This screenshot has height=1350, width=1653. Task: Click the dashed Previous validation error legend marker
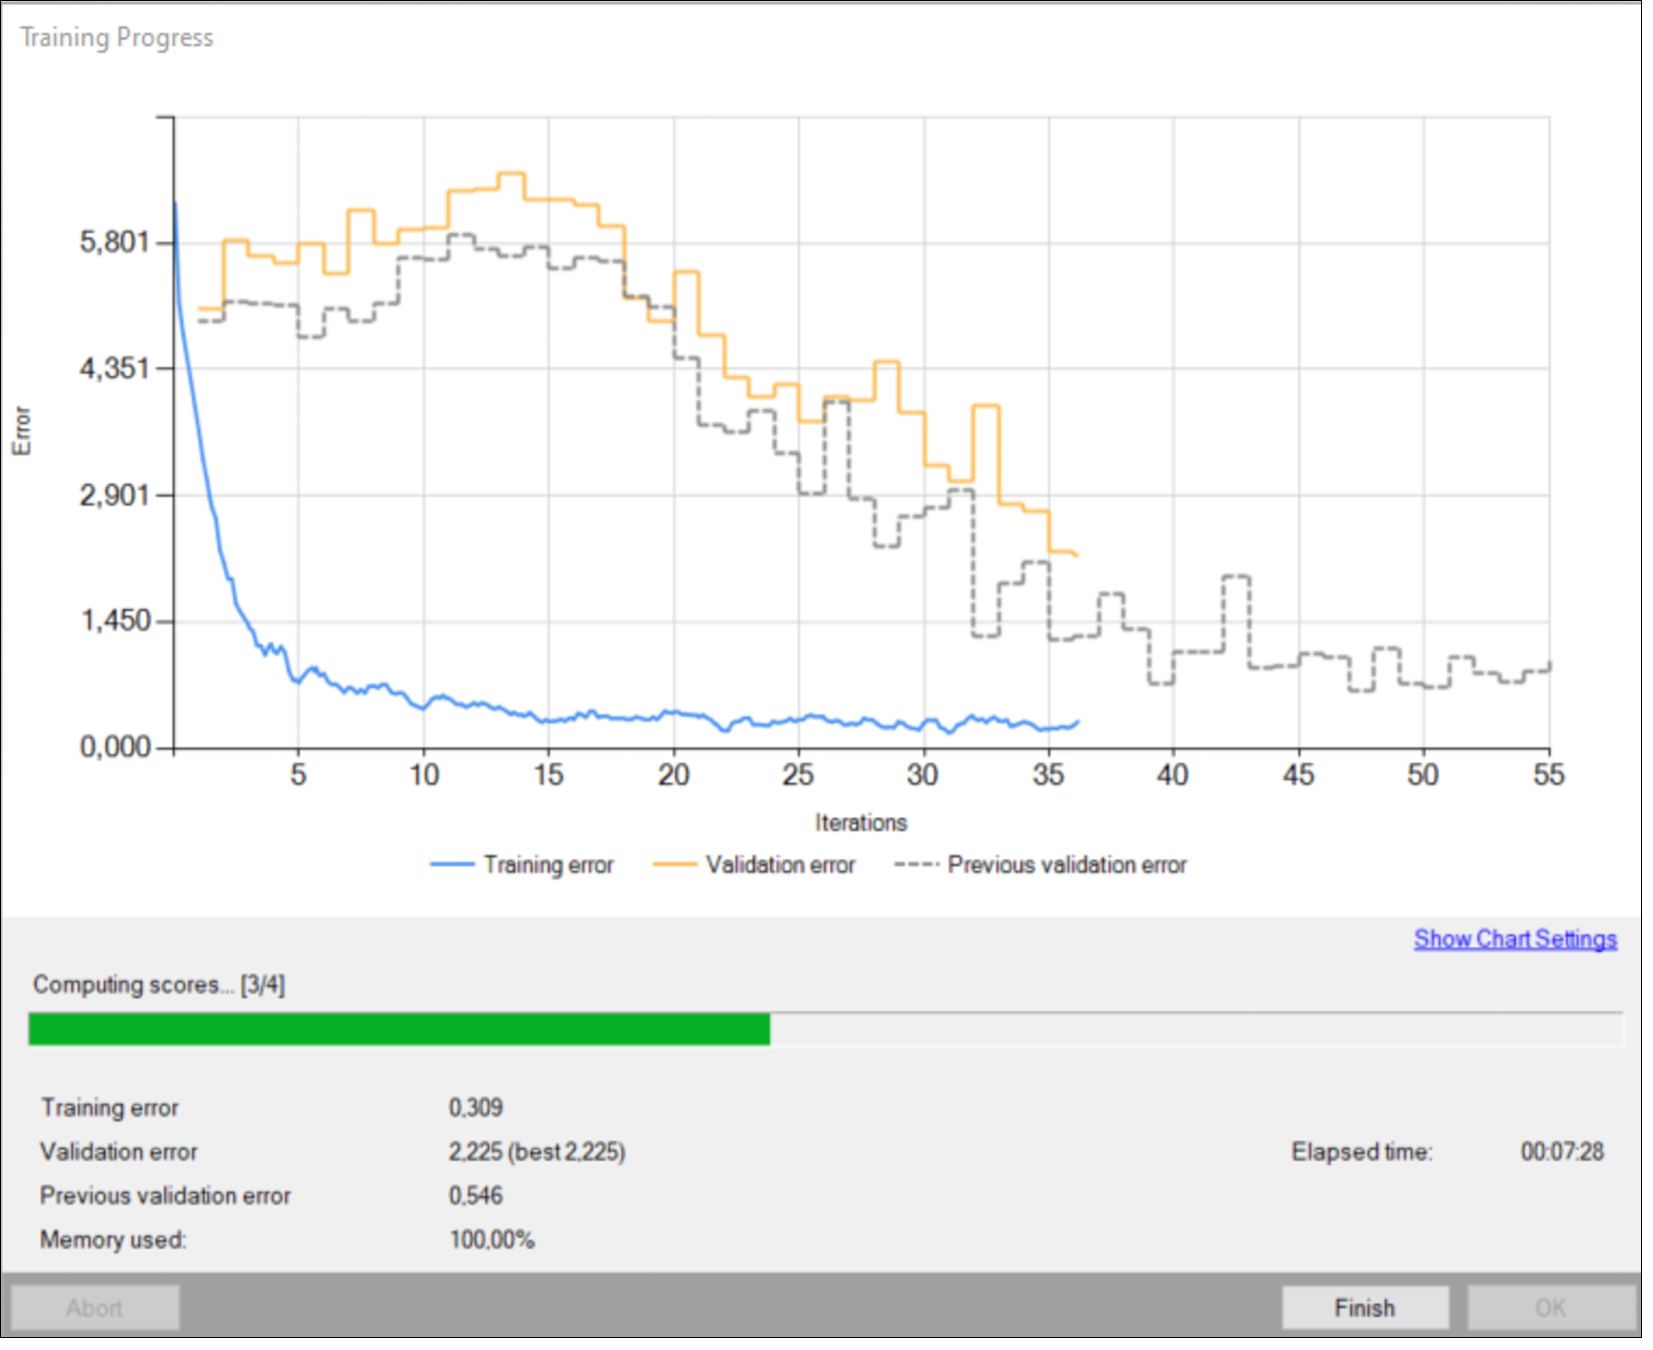coord(916,865)
